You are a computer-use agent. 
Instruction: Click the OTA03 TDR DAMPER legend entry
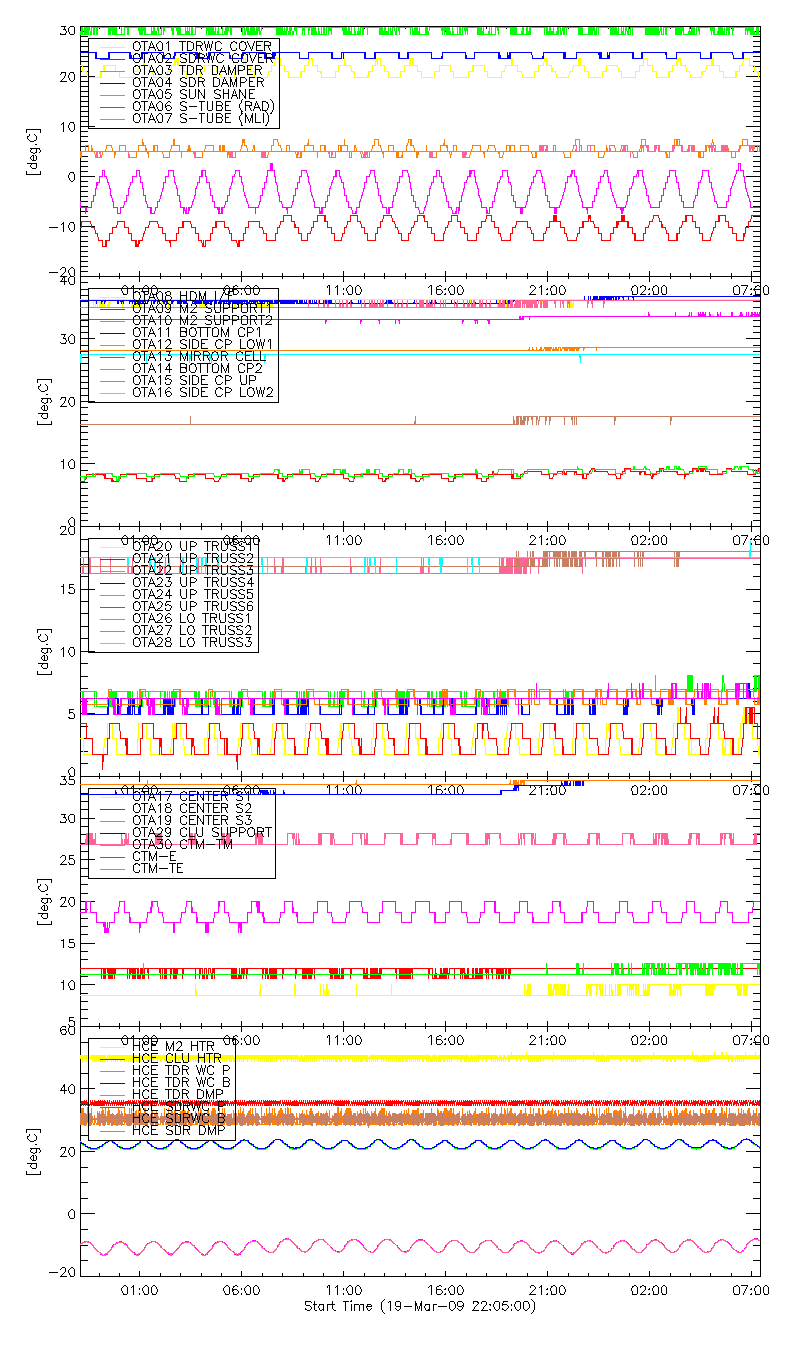[x=193, y=70]
